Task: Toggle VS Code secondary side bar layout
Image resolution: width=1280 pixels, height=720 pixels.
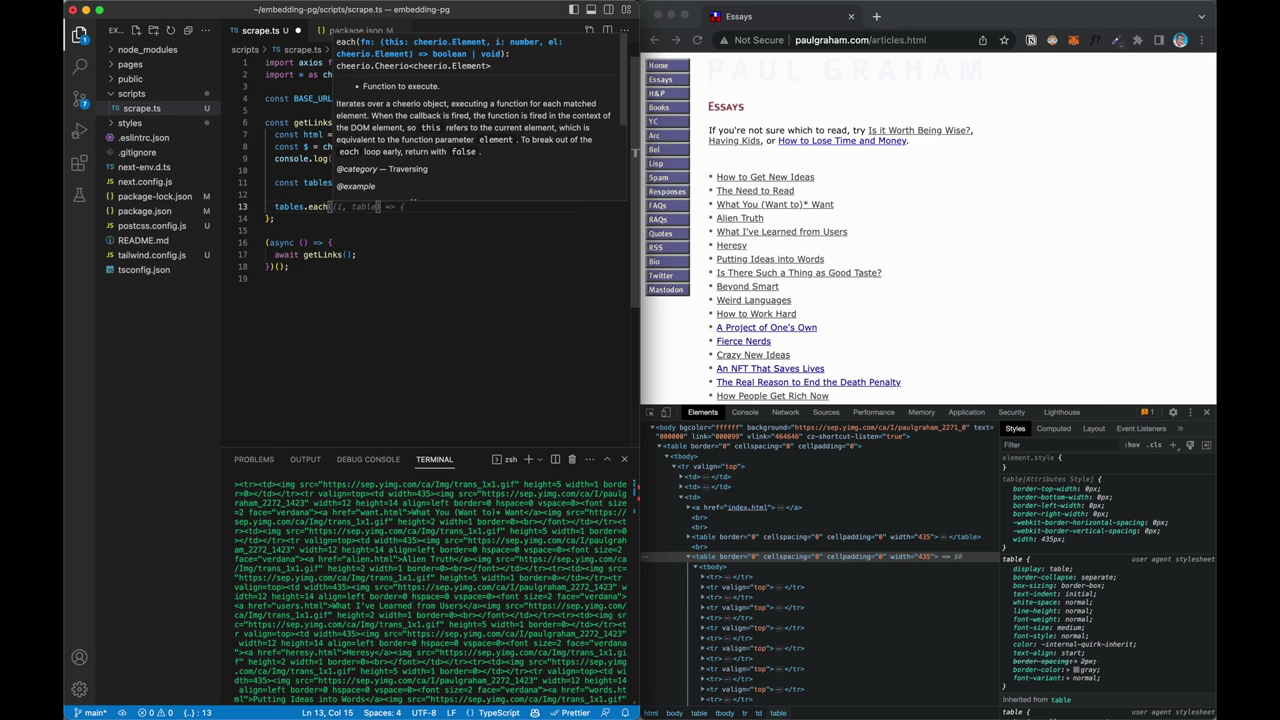Action: pos(608,9)
